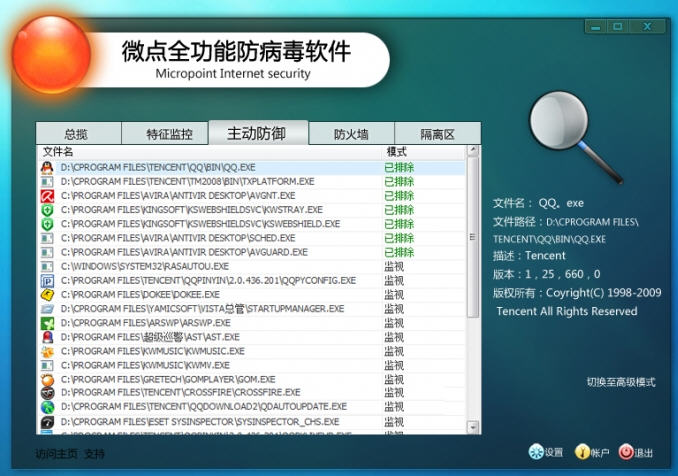Click the red Avira icon beside AVGNT.EXE
Viewport: 678px width, 476px height.
(47, 196)
